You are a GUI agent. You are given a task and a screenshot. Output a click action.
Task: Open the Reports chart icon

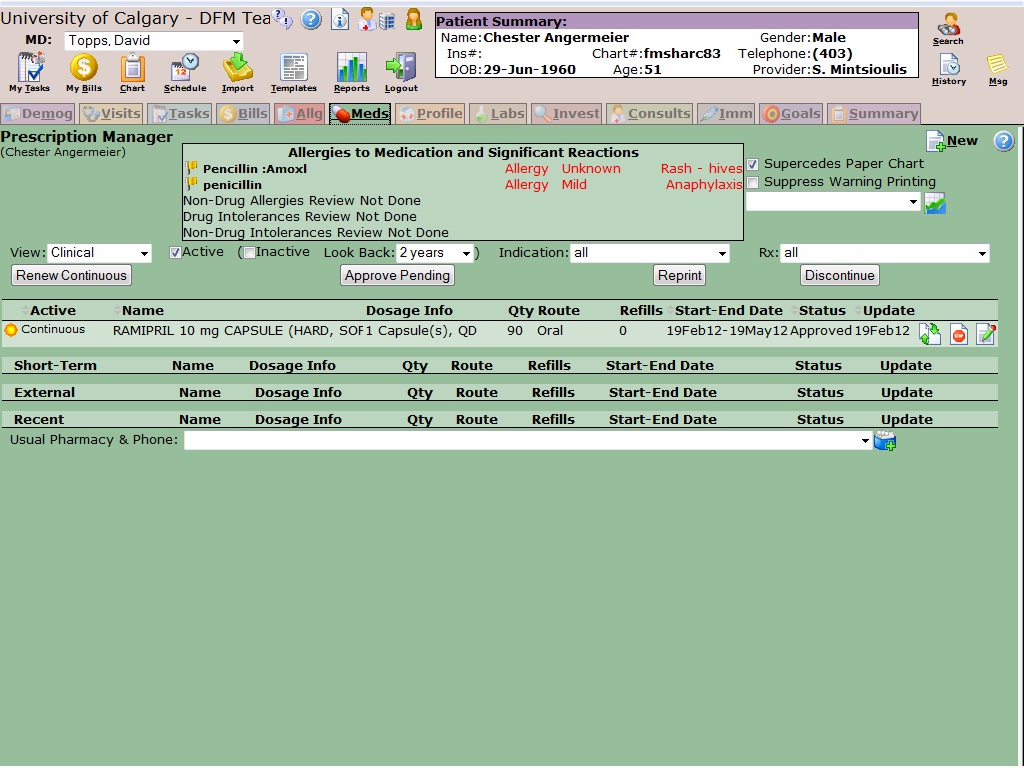(x=352, y=70)
